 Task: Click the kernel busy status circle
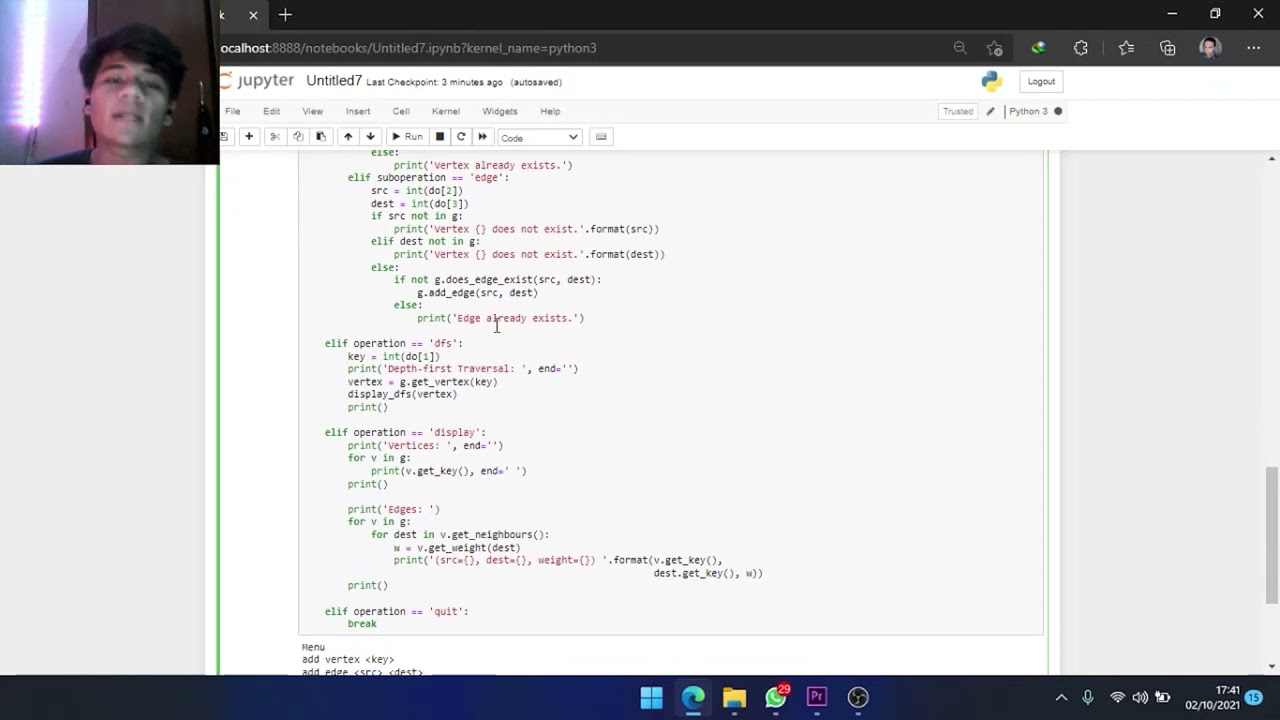(x=1058, y=111)
